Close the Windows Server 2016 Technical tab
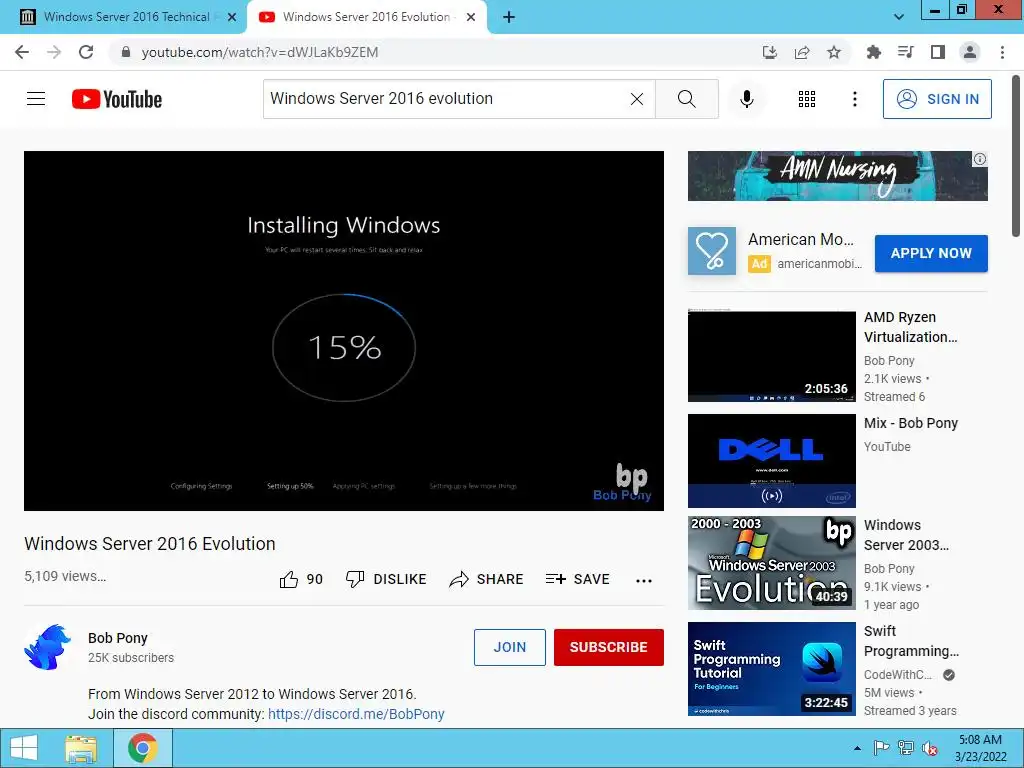Image resolution: width=1024 pixels, height=768 pixels. pos(232,17)
